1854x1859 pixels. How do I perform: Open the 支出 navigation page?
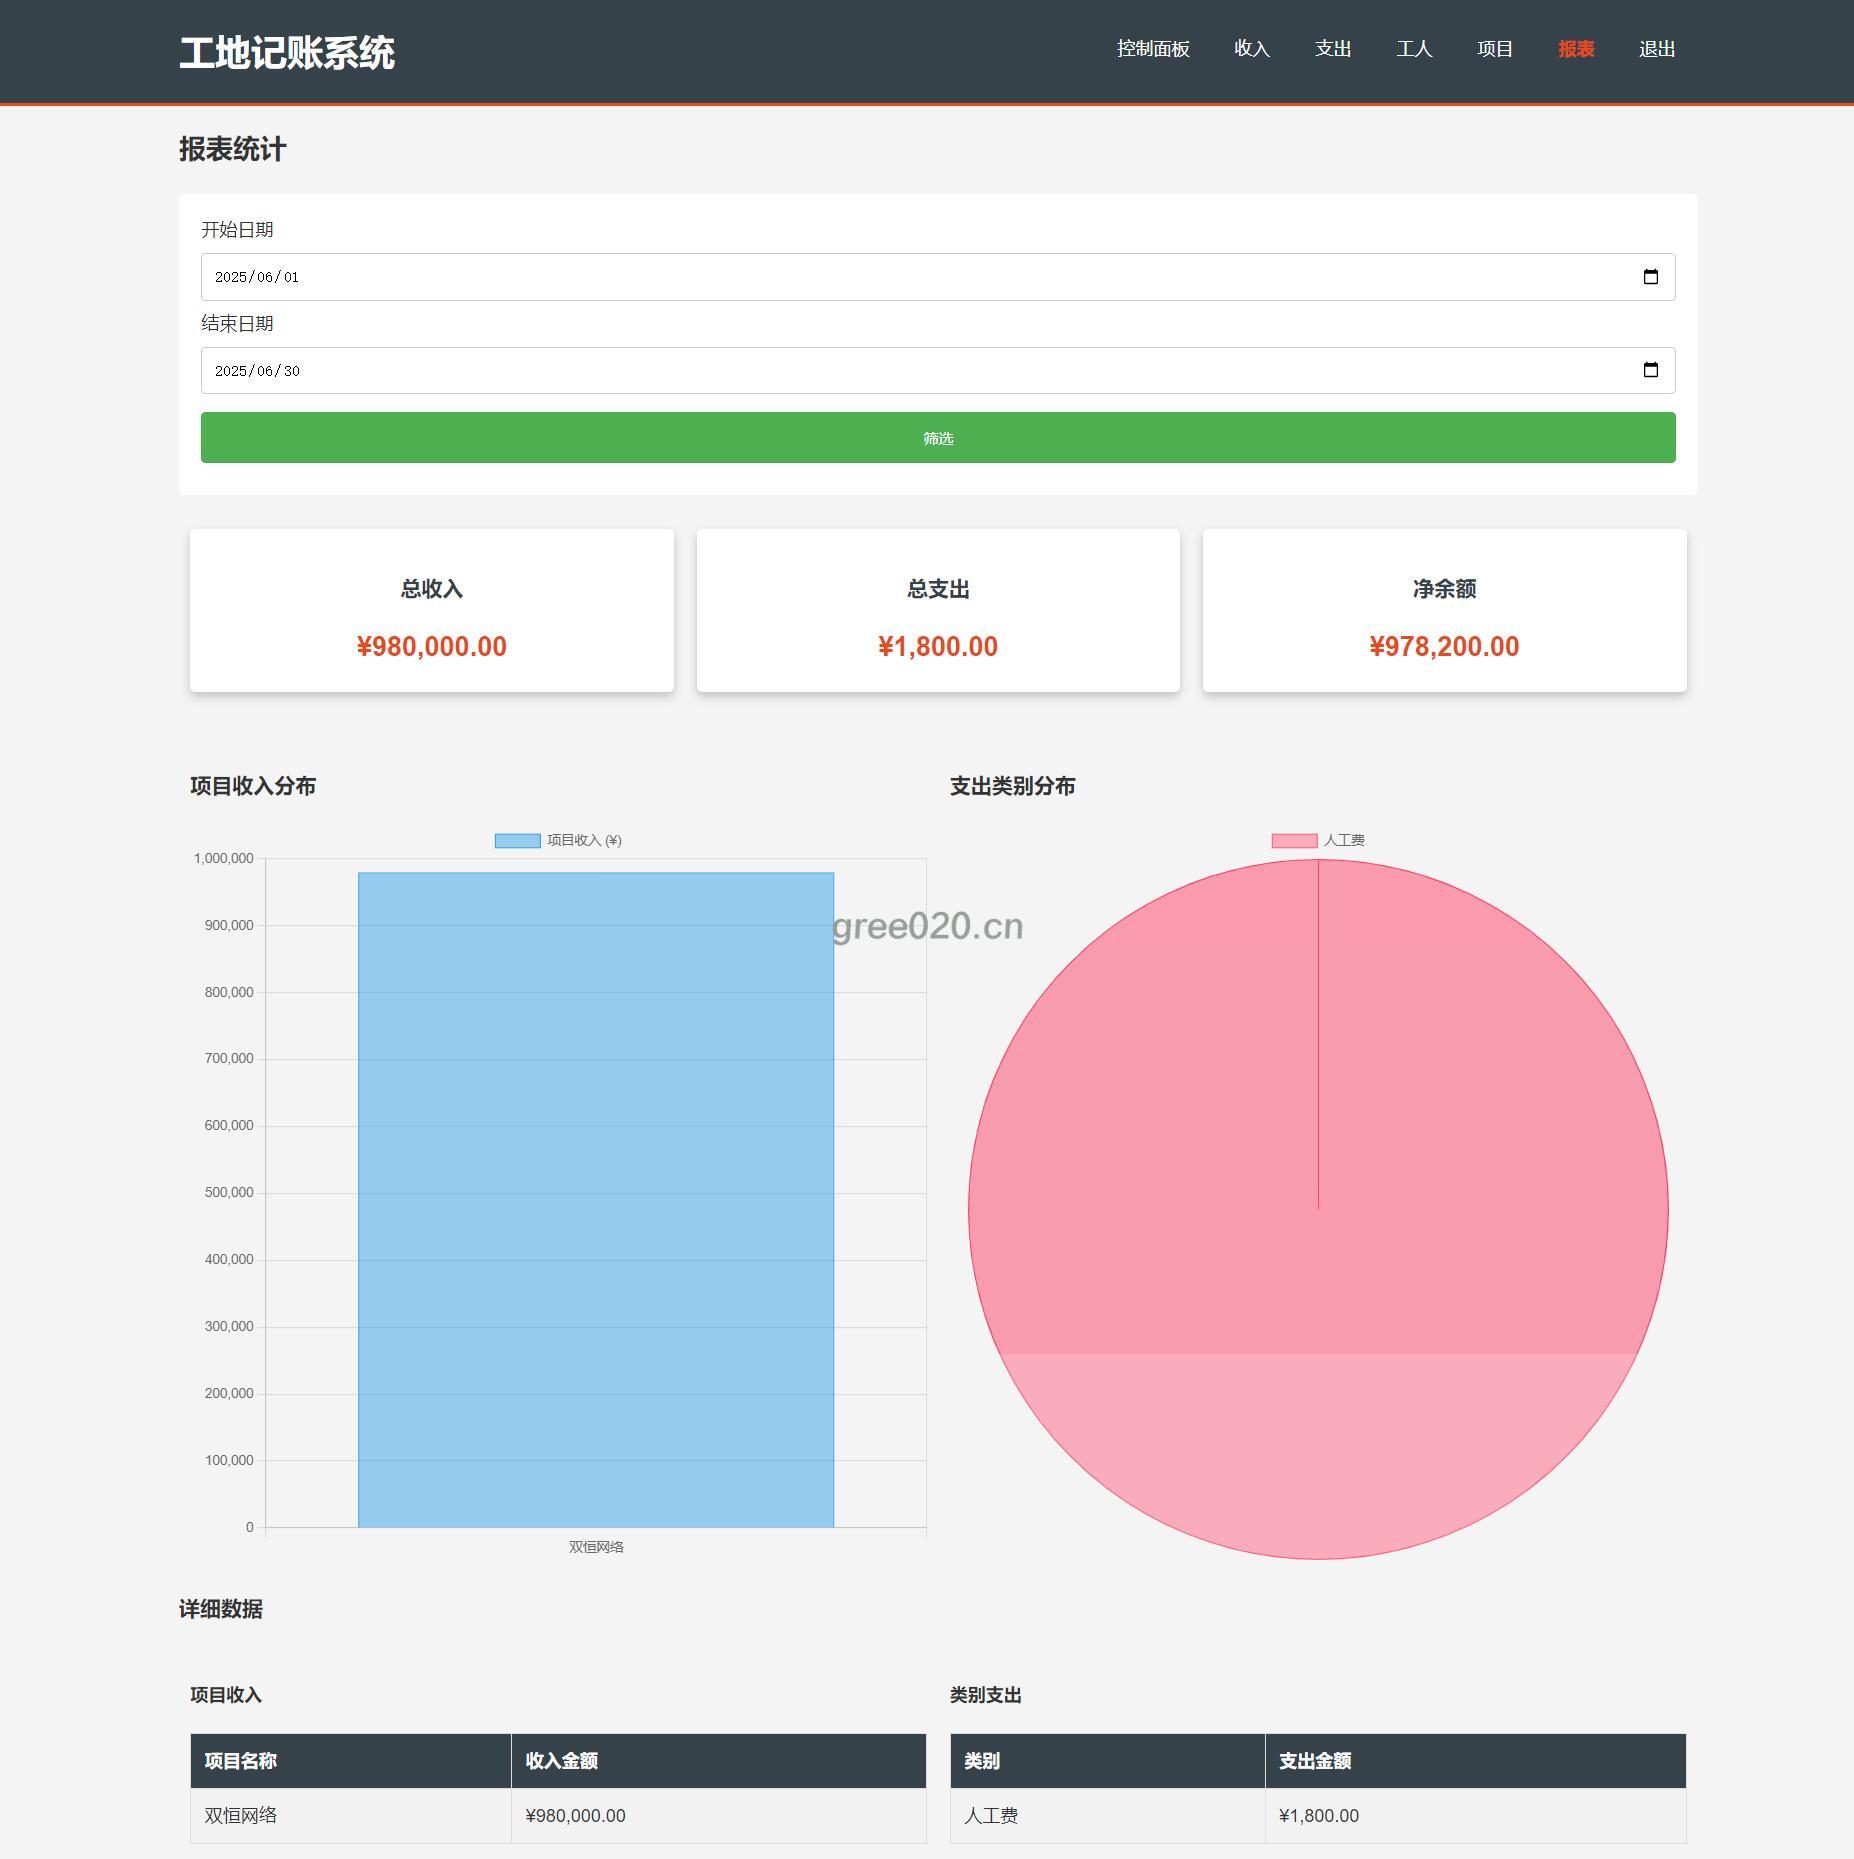coord(1332,49)
